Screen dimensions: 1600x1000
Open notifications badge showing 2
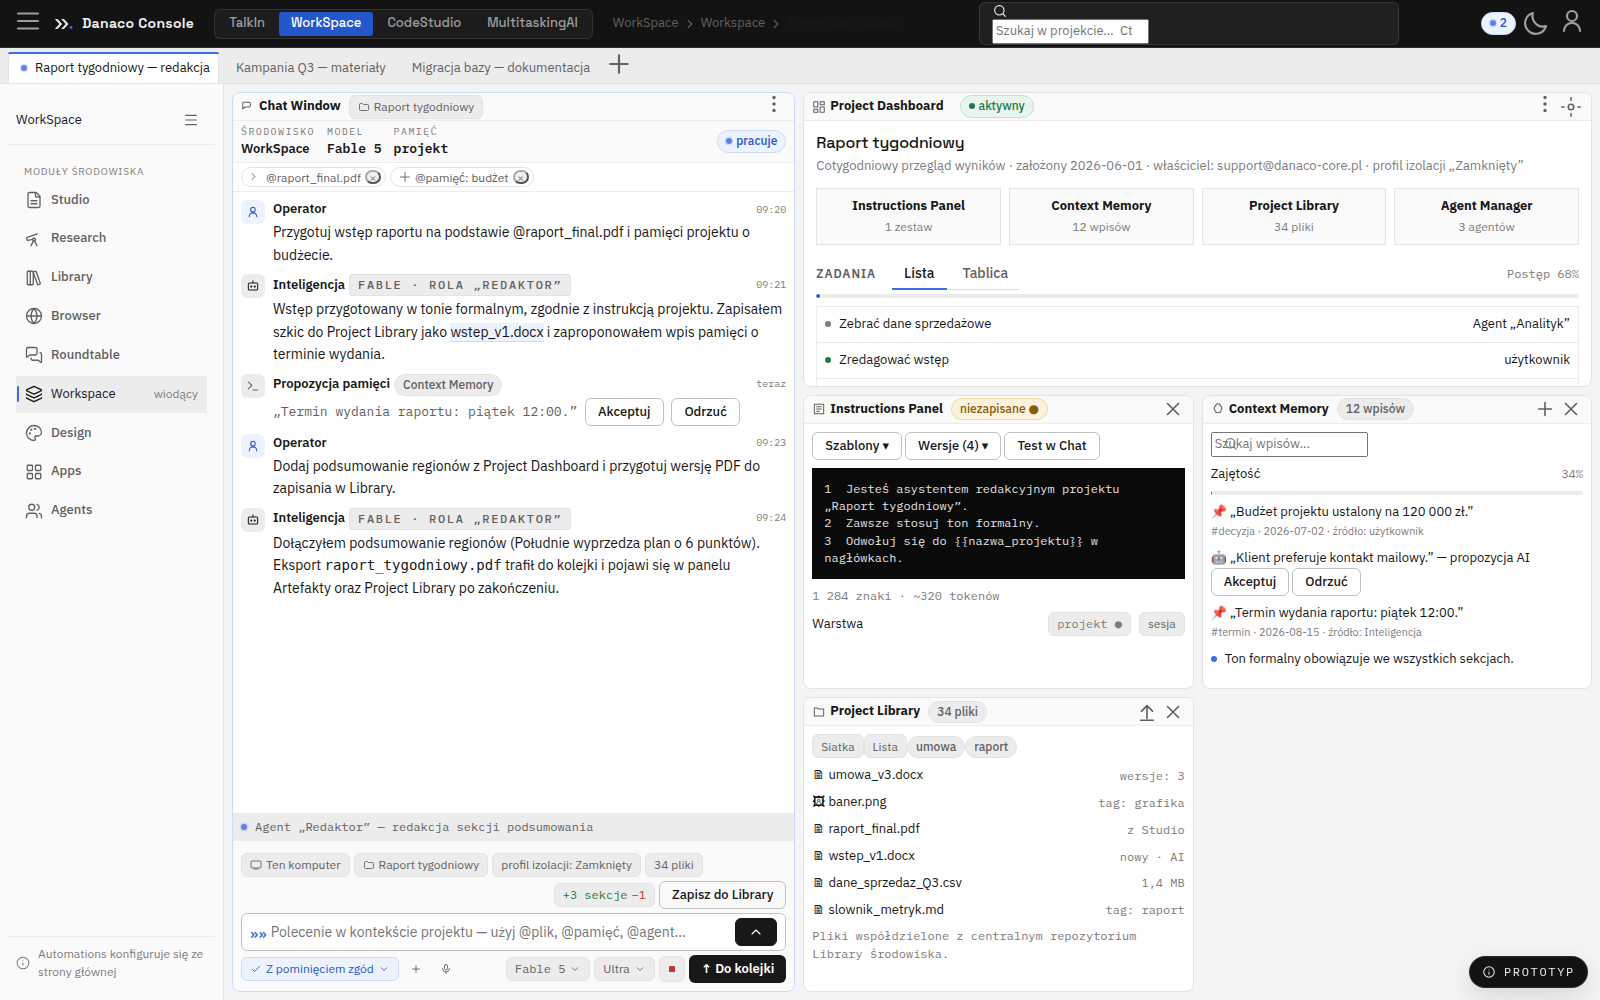coord(1498,23)
